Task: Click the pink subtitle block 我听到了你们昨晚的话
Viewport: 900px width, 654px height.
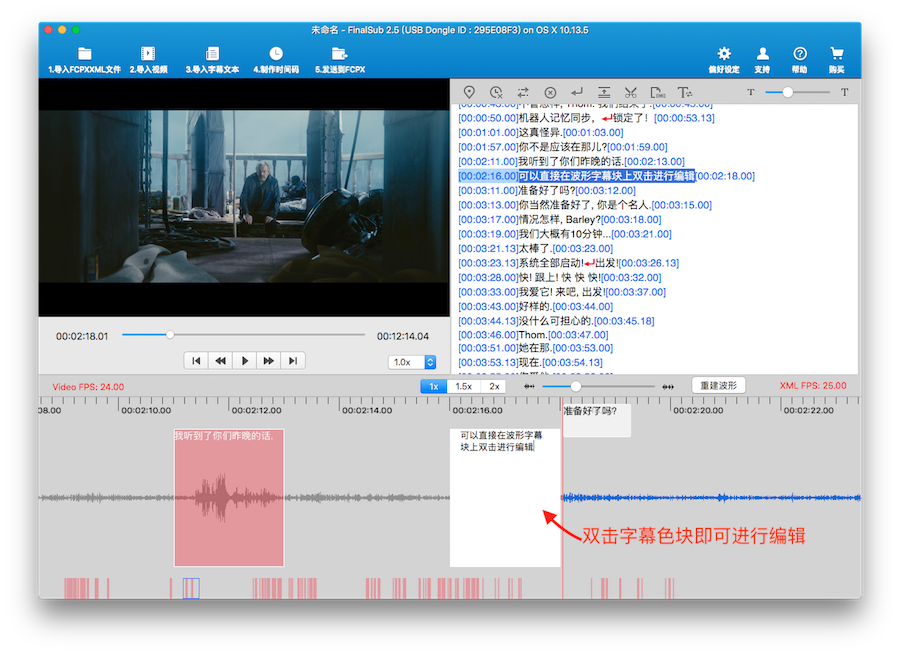Action: (x=229, y=498)
